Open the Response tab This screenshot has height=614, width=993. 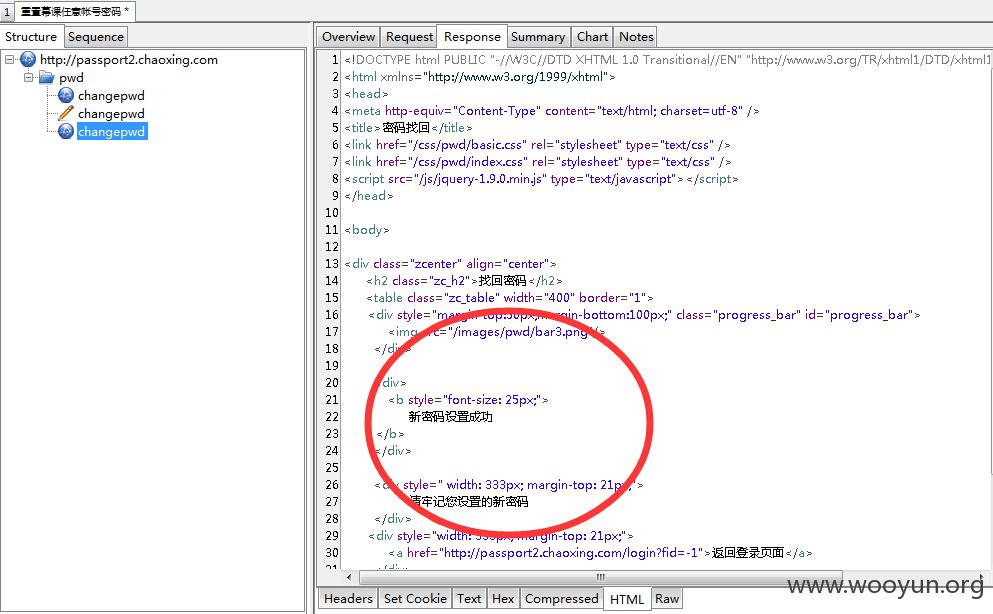pos(472,37)
